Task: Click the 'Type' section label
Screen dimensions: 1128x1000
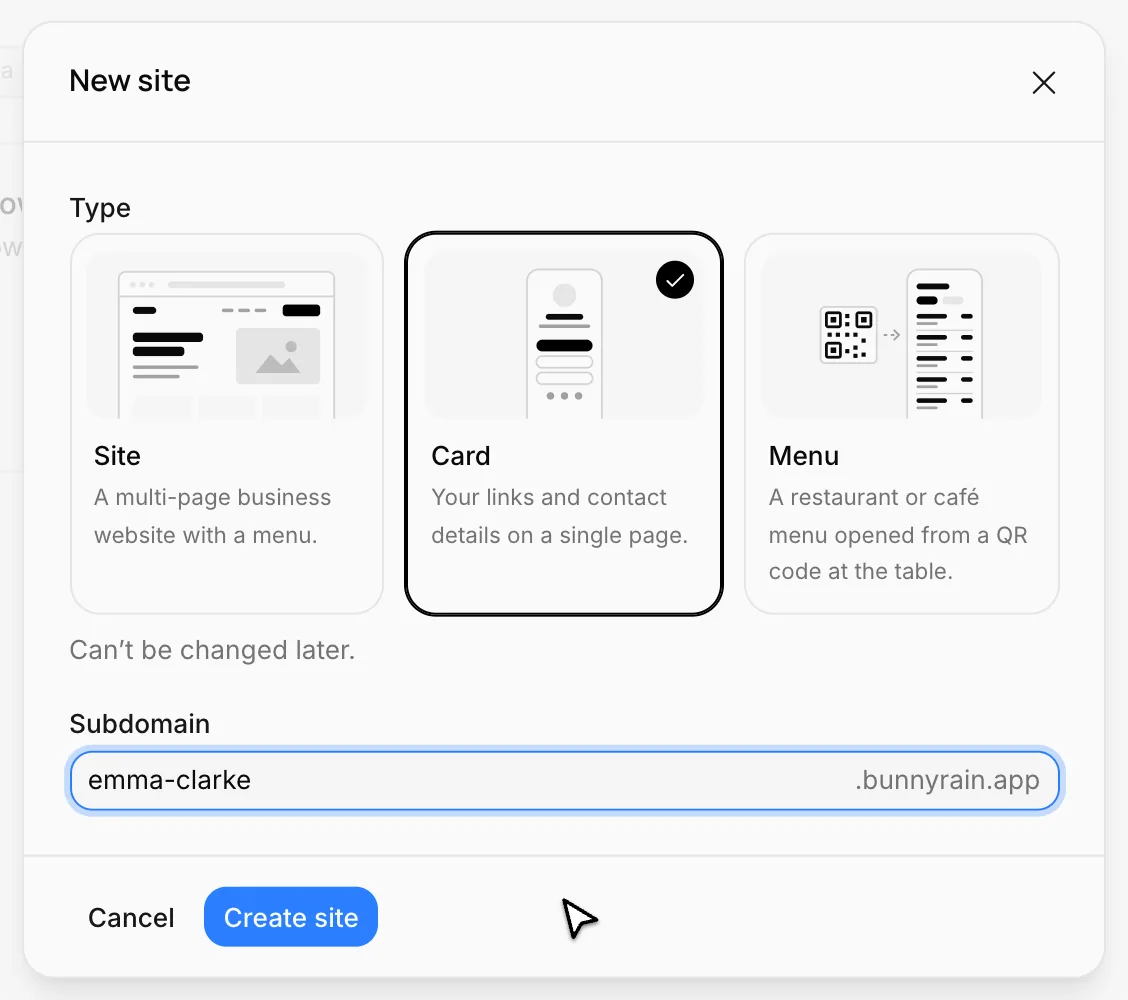Action: pyautogui.click(x=100, y=209)
